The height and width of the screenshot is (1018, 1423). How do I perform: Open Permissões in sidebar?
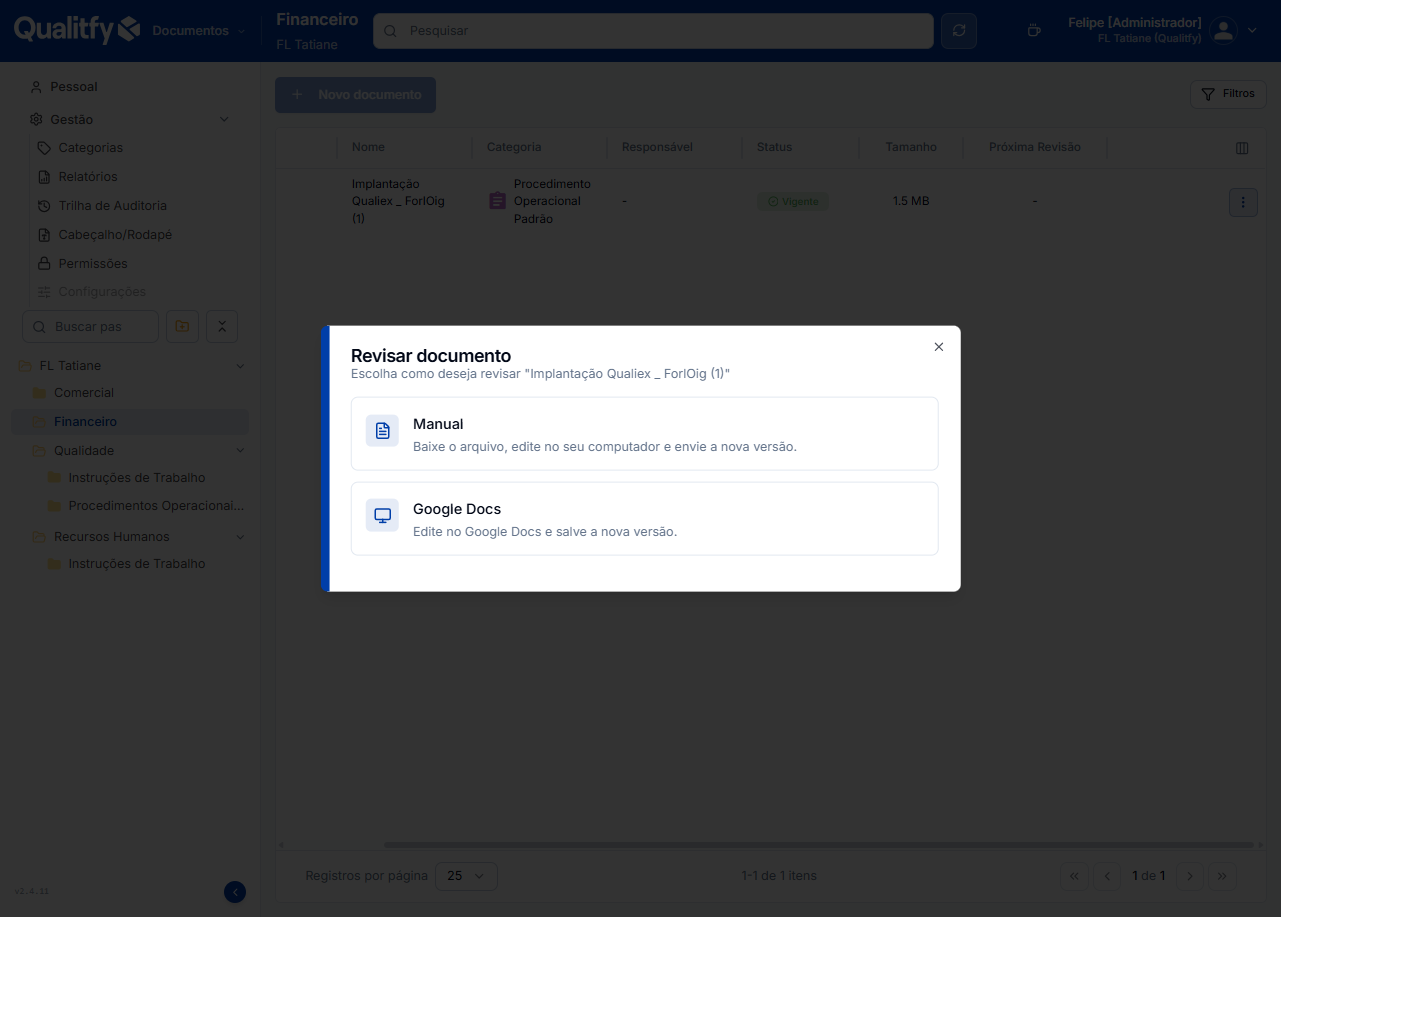(x=93, y=264)
